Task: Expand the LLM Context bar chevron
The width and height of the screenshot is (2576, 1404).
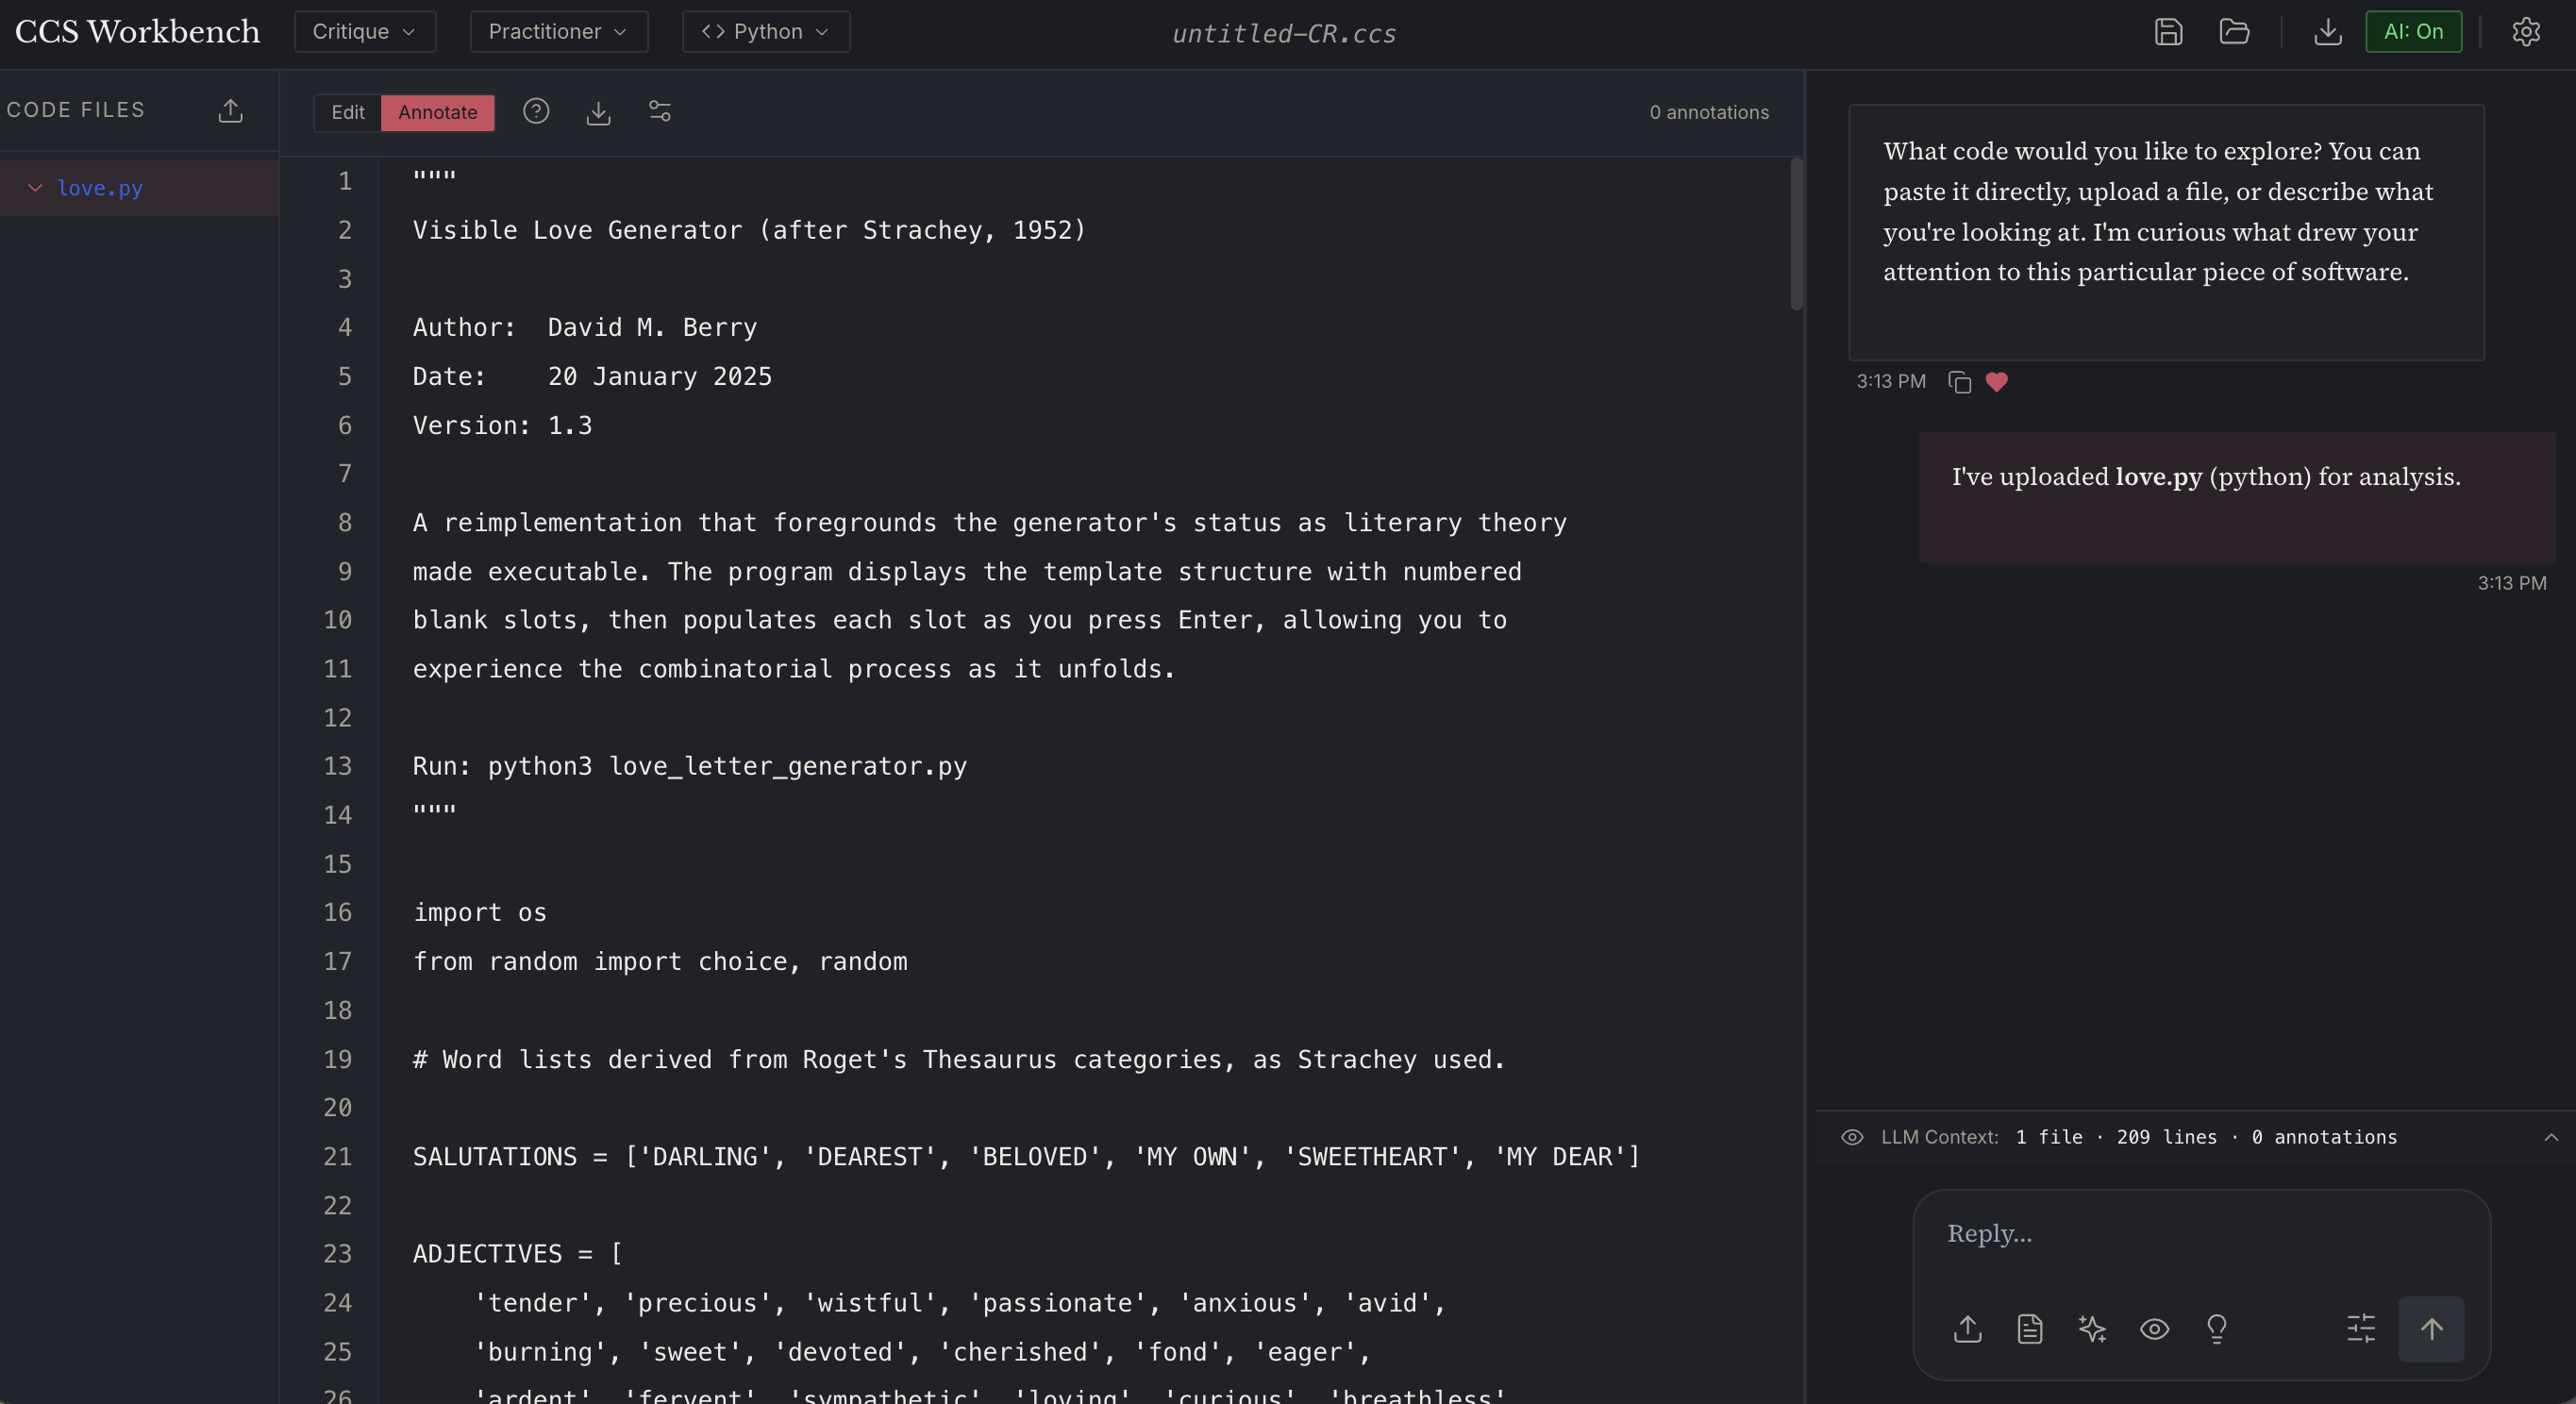Action: click(x=2550, y=1137)
